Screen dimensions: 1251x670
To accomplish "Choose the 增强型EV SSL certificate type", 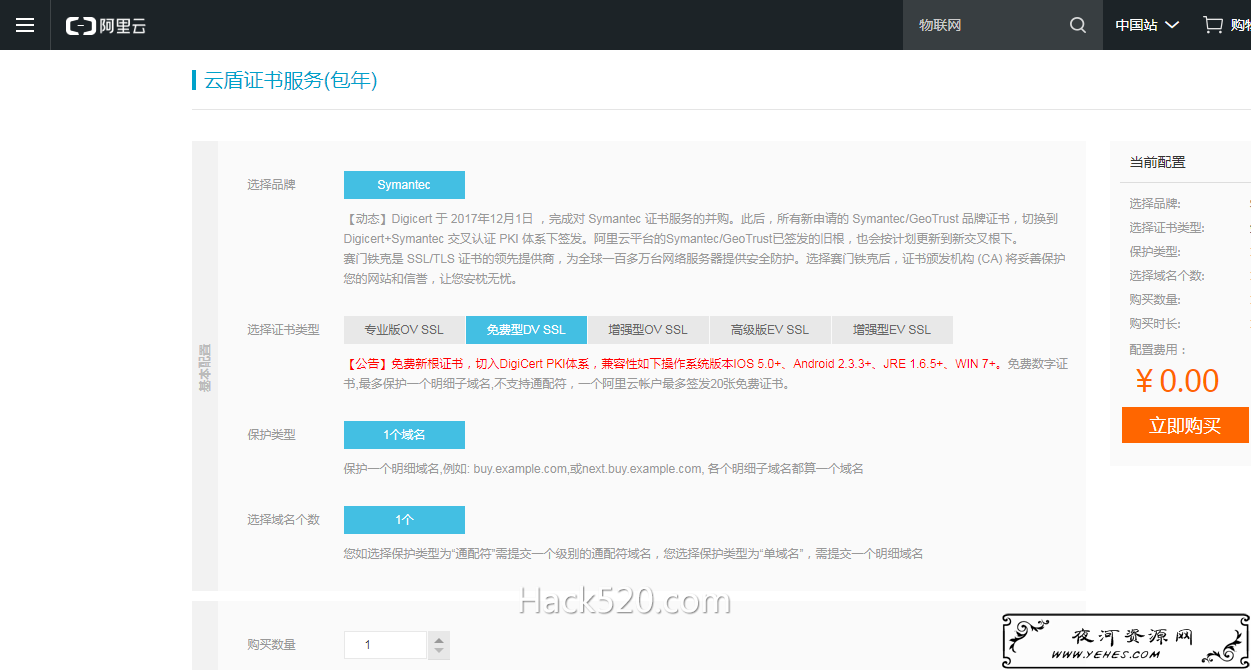I will [892, 330].
